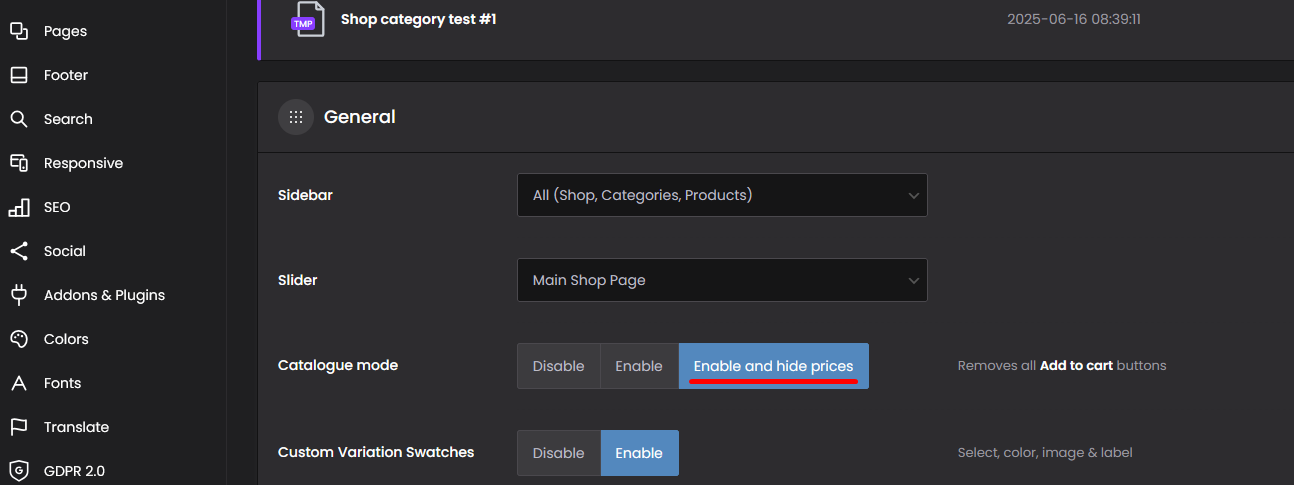Choose Enable and hide prices option
Screen dimensions: 1294x485
click(x=773, y=366)
